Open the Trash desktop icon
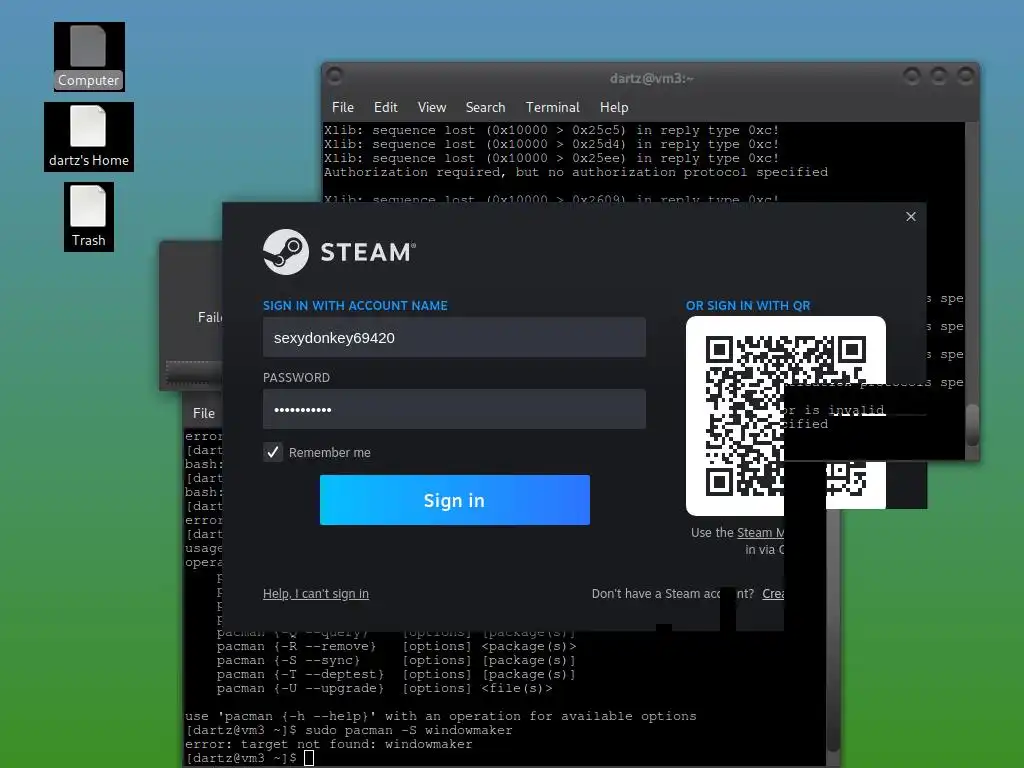Image resolution: width=1024 pixels, height=768 pixels. [x=89, y=217]
